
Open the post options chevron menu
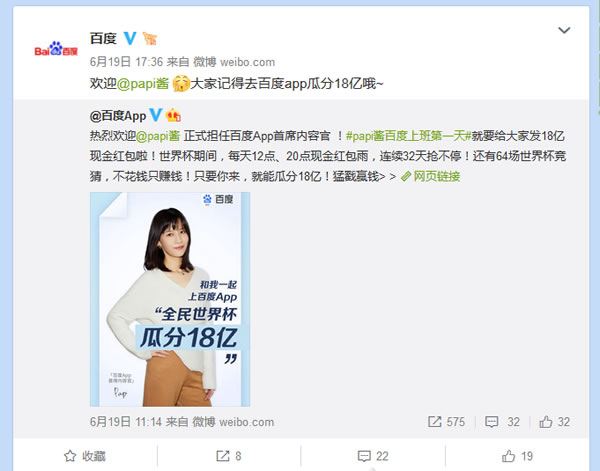(x=564, y=30)
